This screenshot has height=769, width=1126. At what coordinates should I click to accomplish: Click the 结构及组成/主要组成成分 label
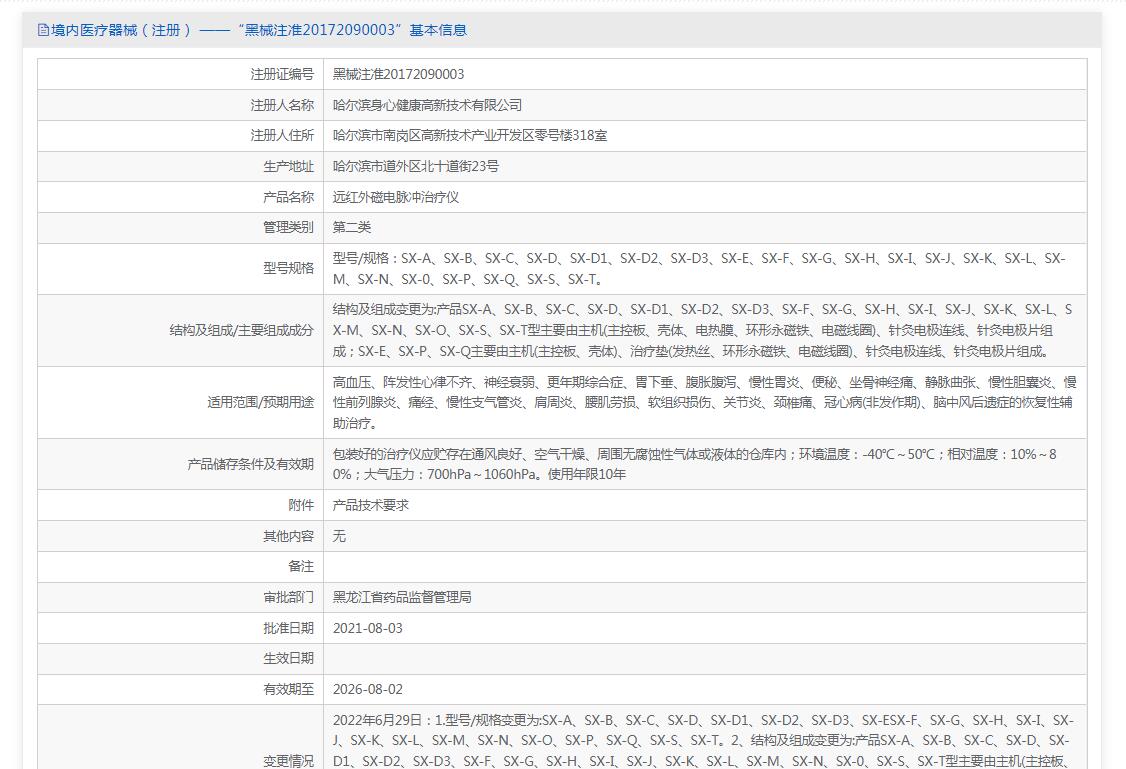[x=241, y=330]
